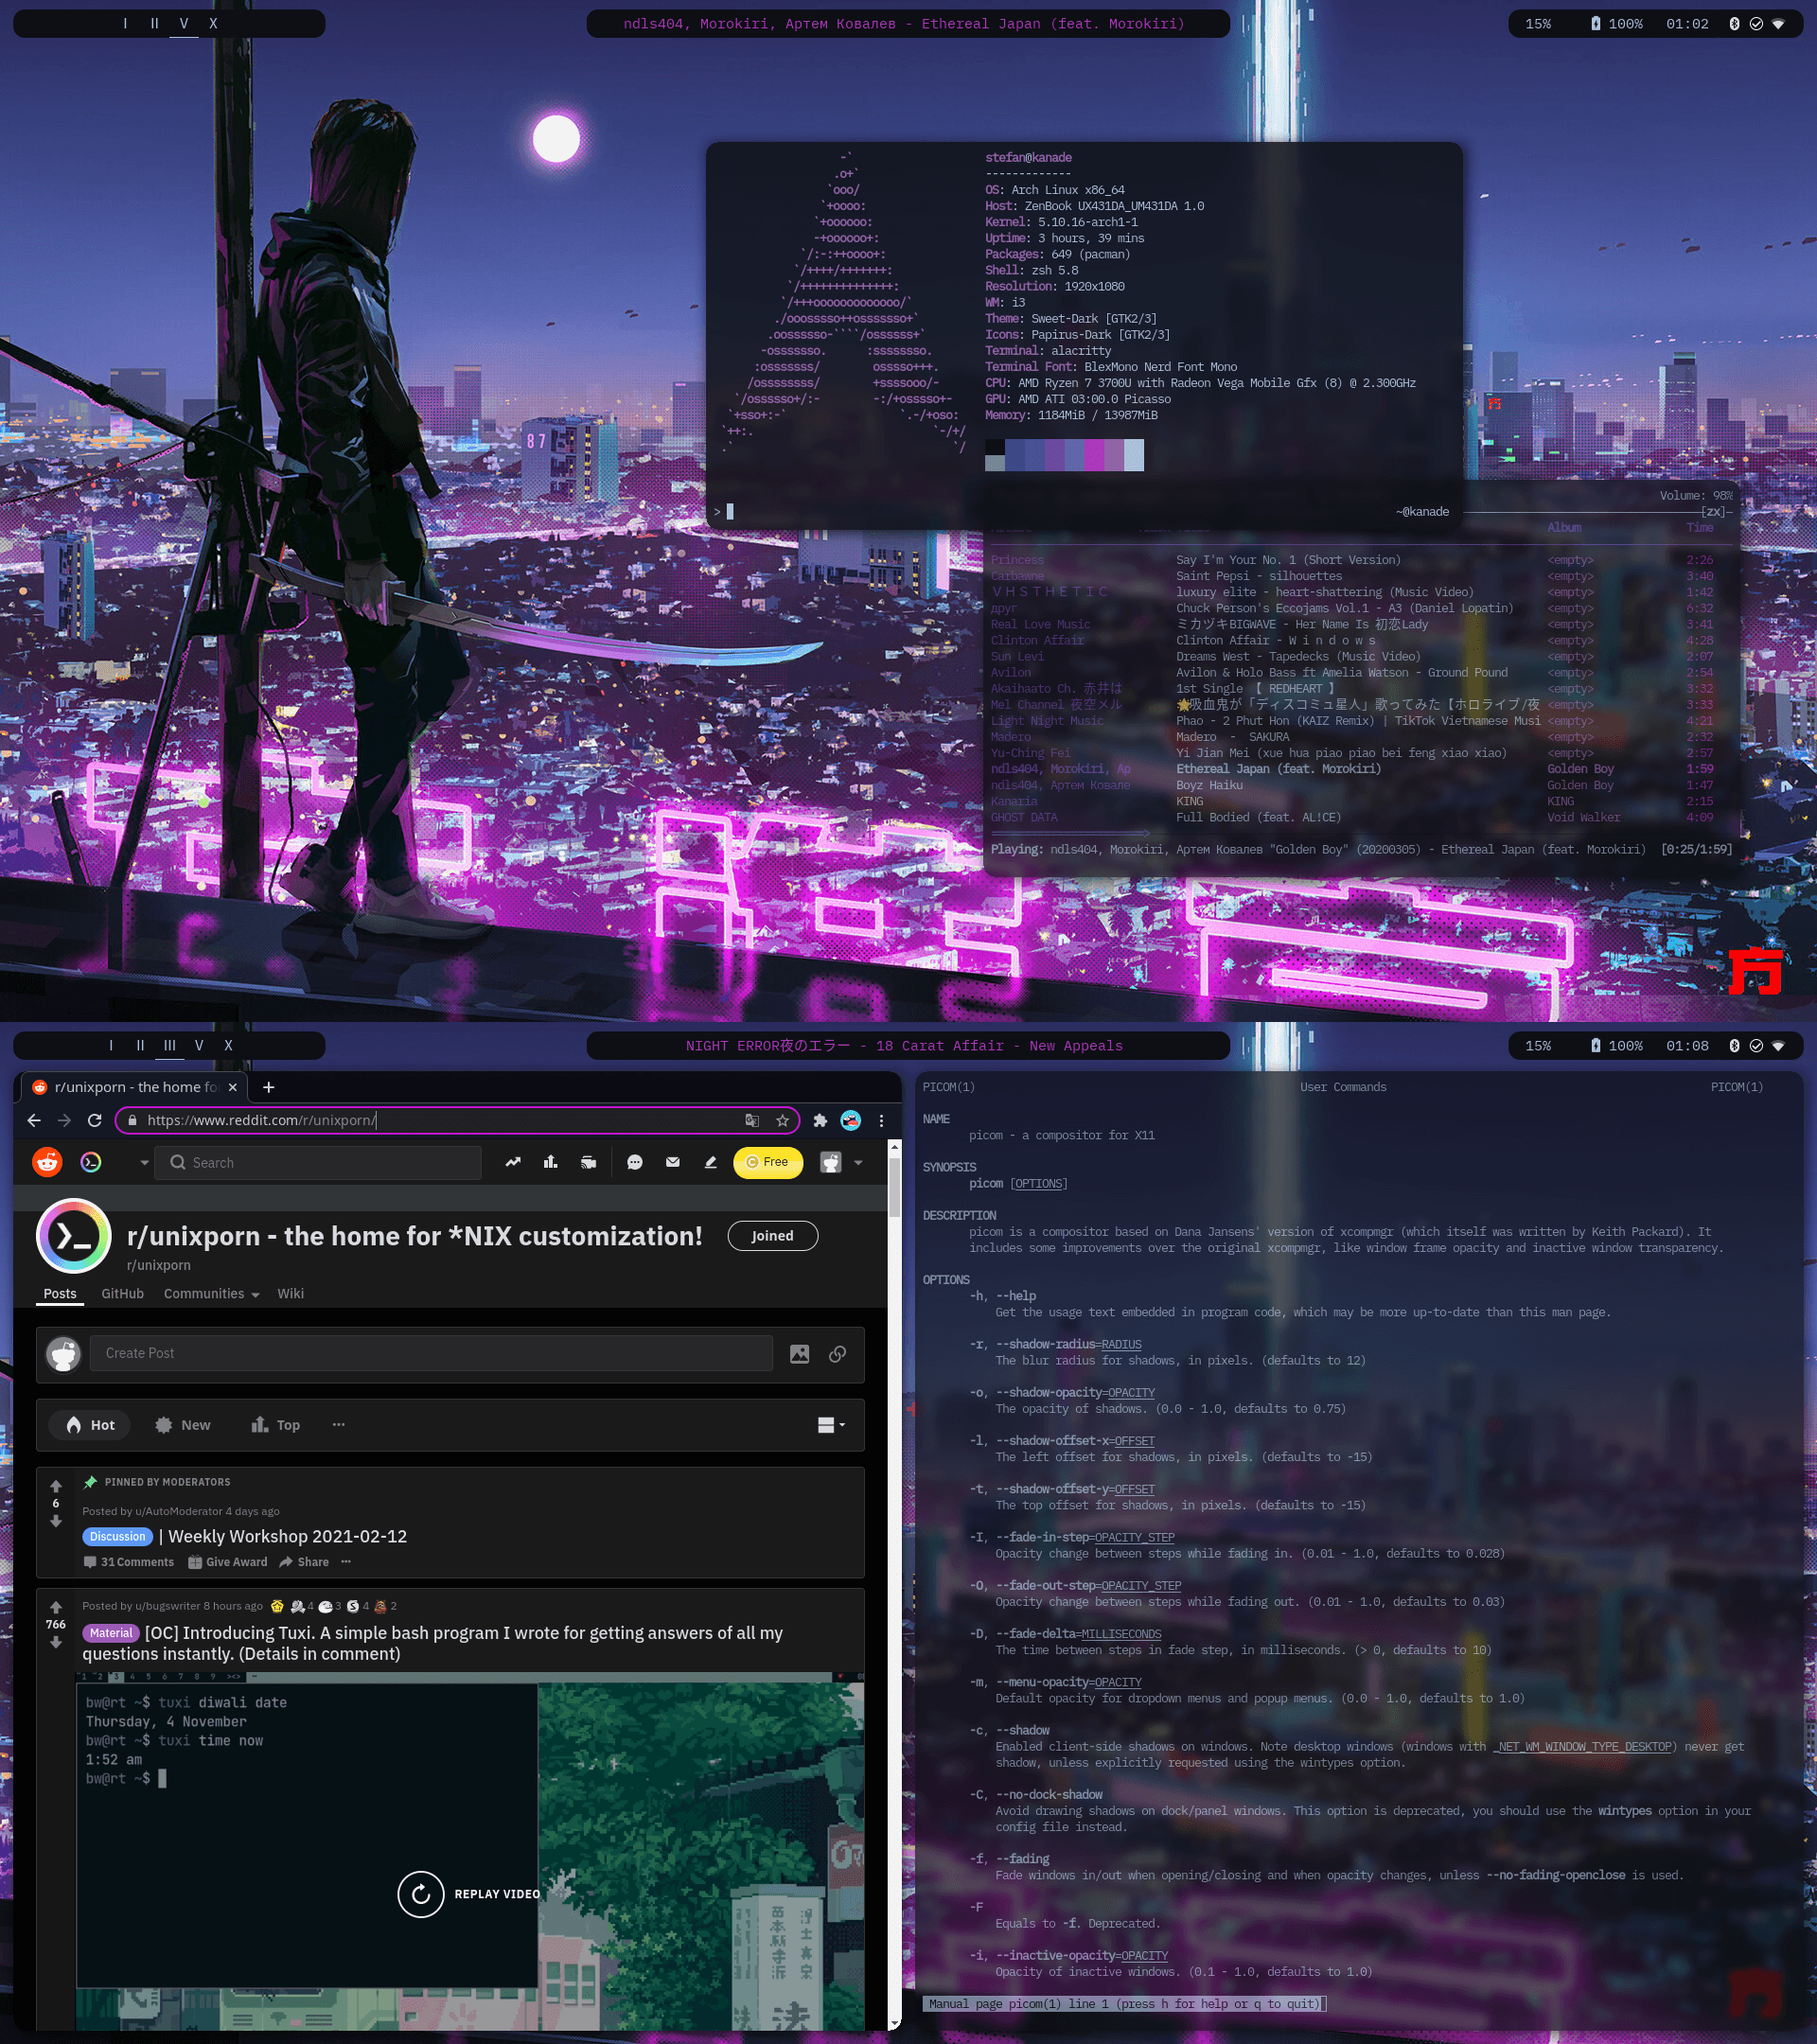Sort posts by Hot
This screenshot has height=2044, width=1817.
pyautogui.click(x=90, y=1425)
